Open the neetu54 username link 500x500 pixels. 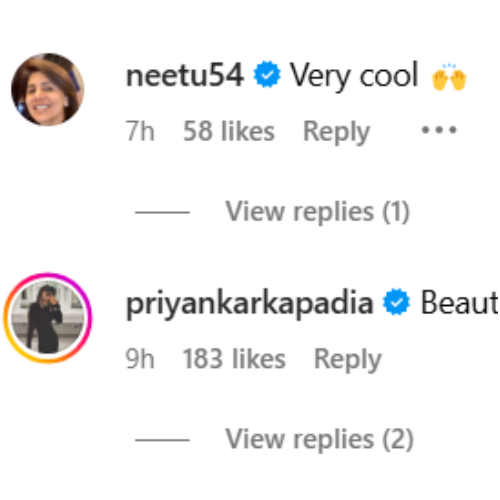[185, 76]
